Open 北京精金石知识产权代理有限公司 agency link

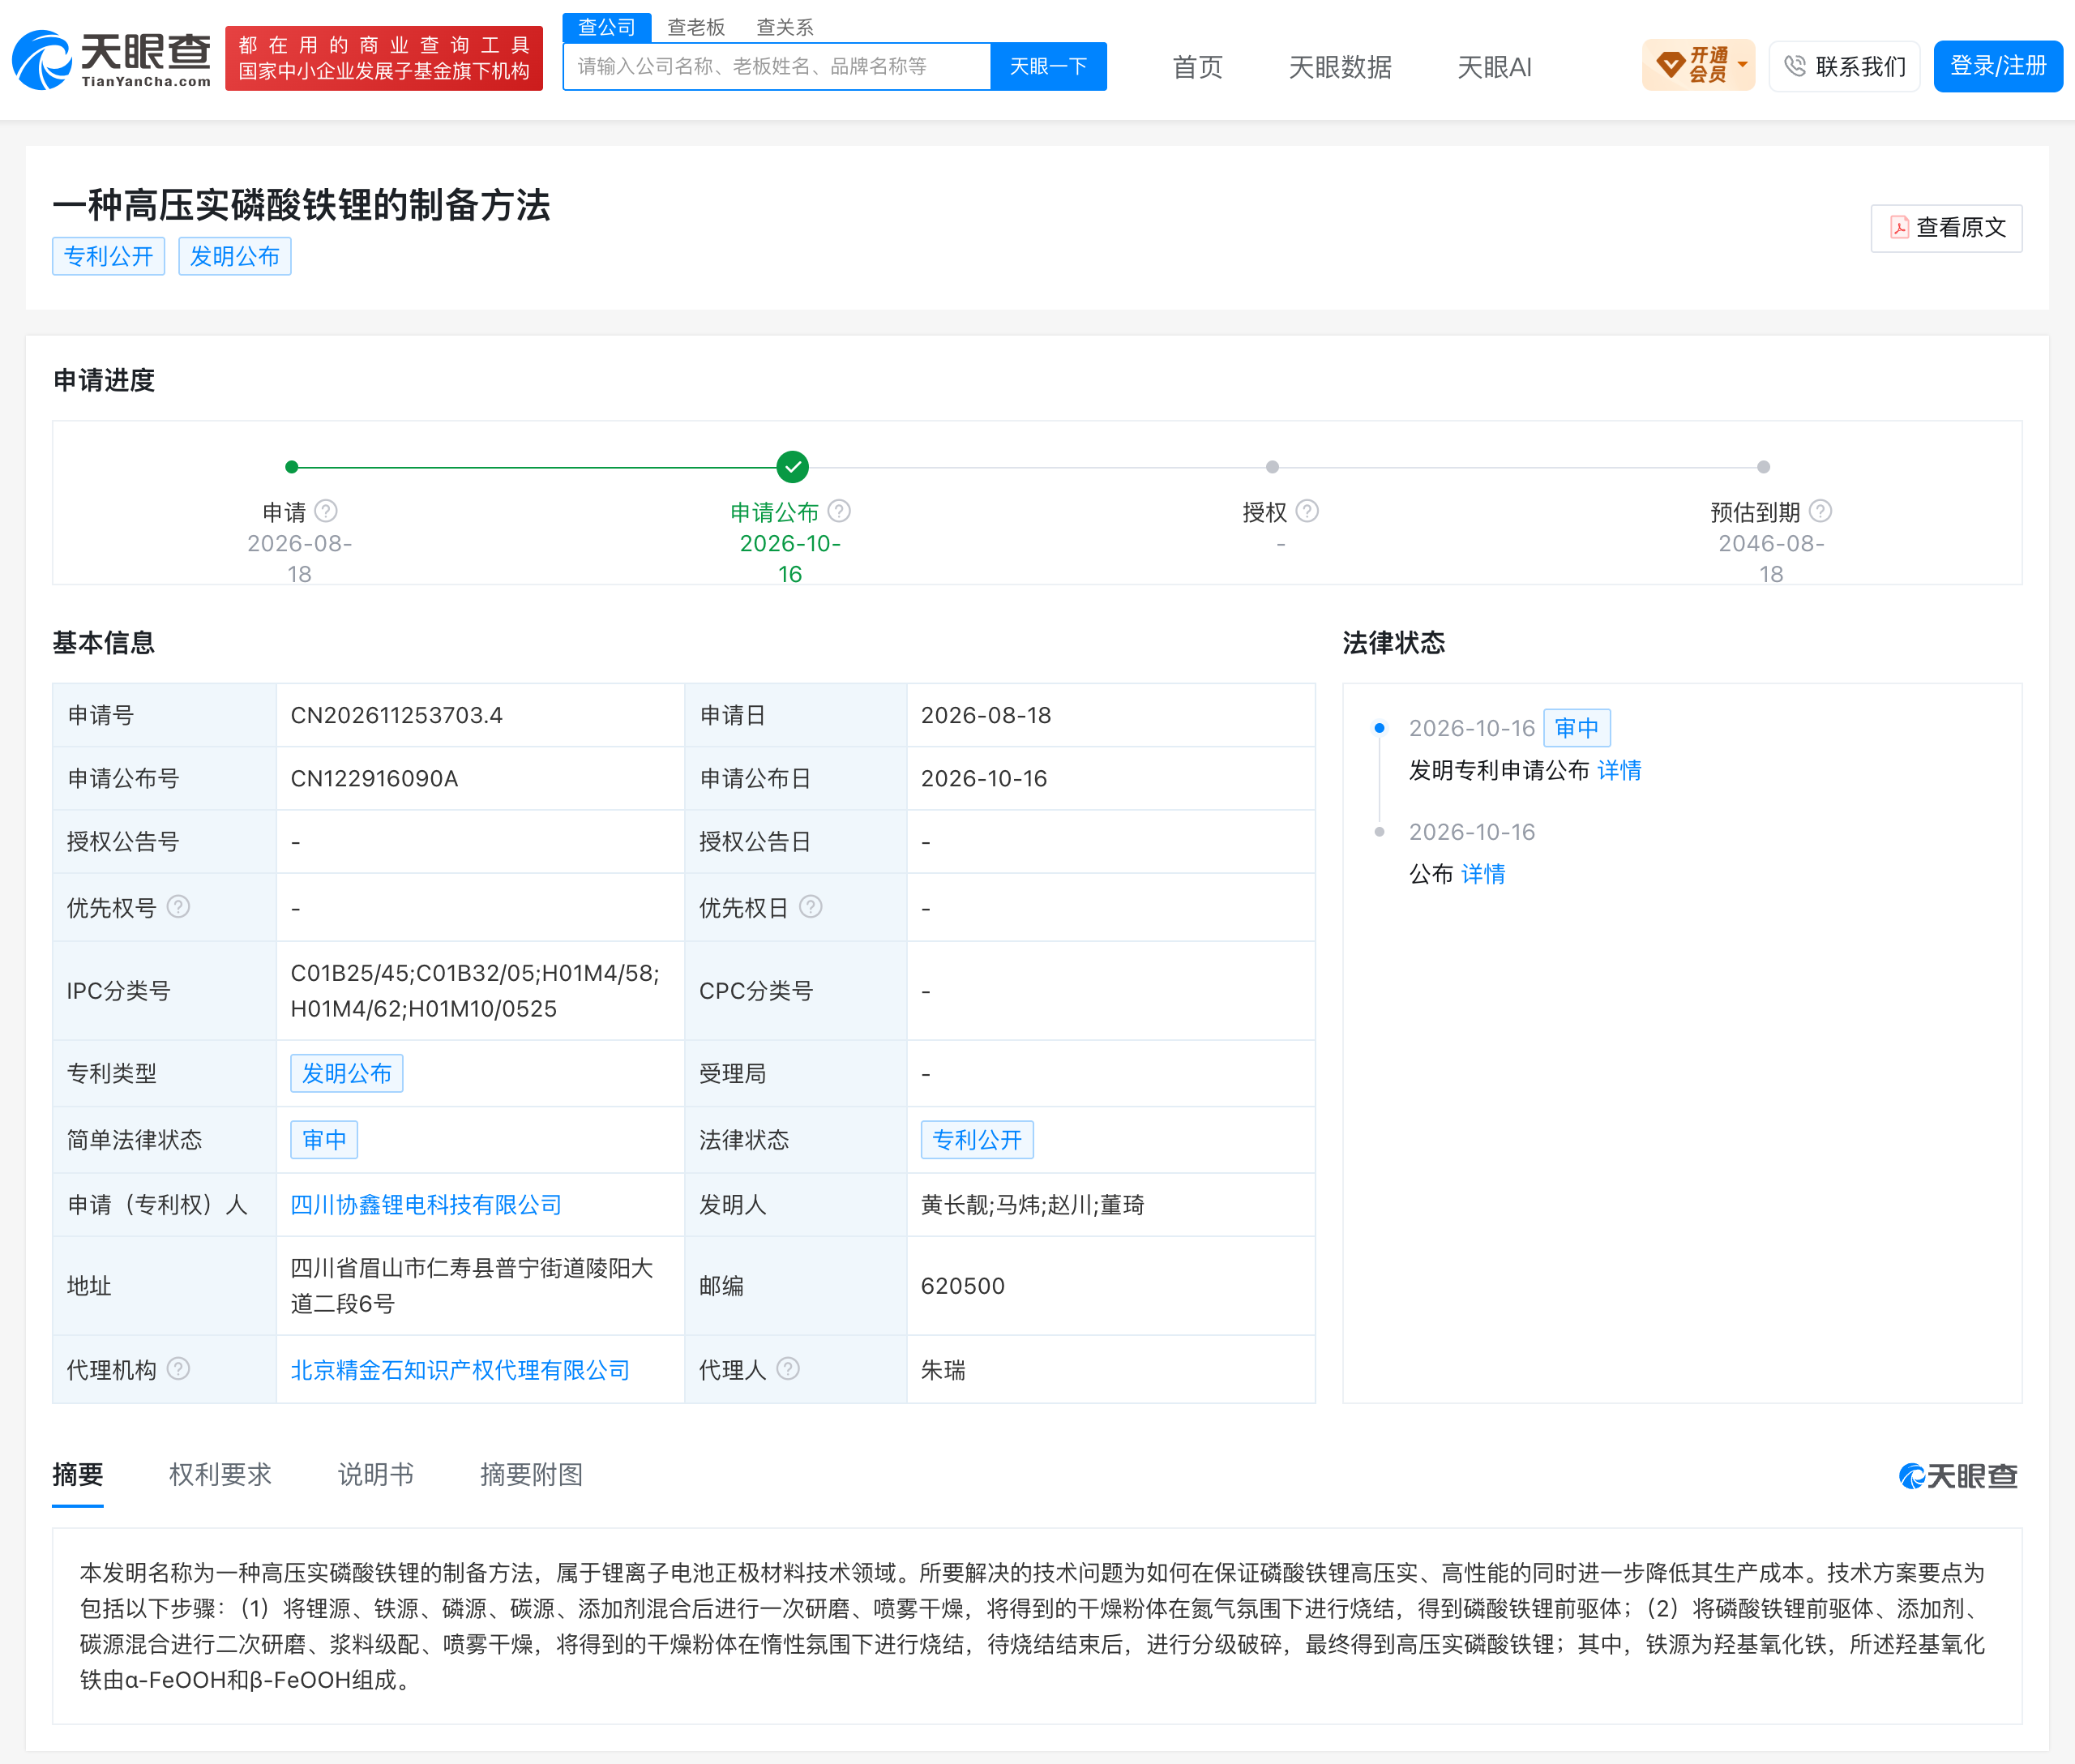460,1370
